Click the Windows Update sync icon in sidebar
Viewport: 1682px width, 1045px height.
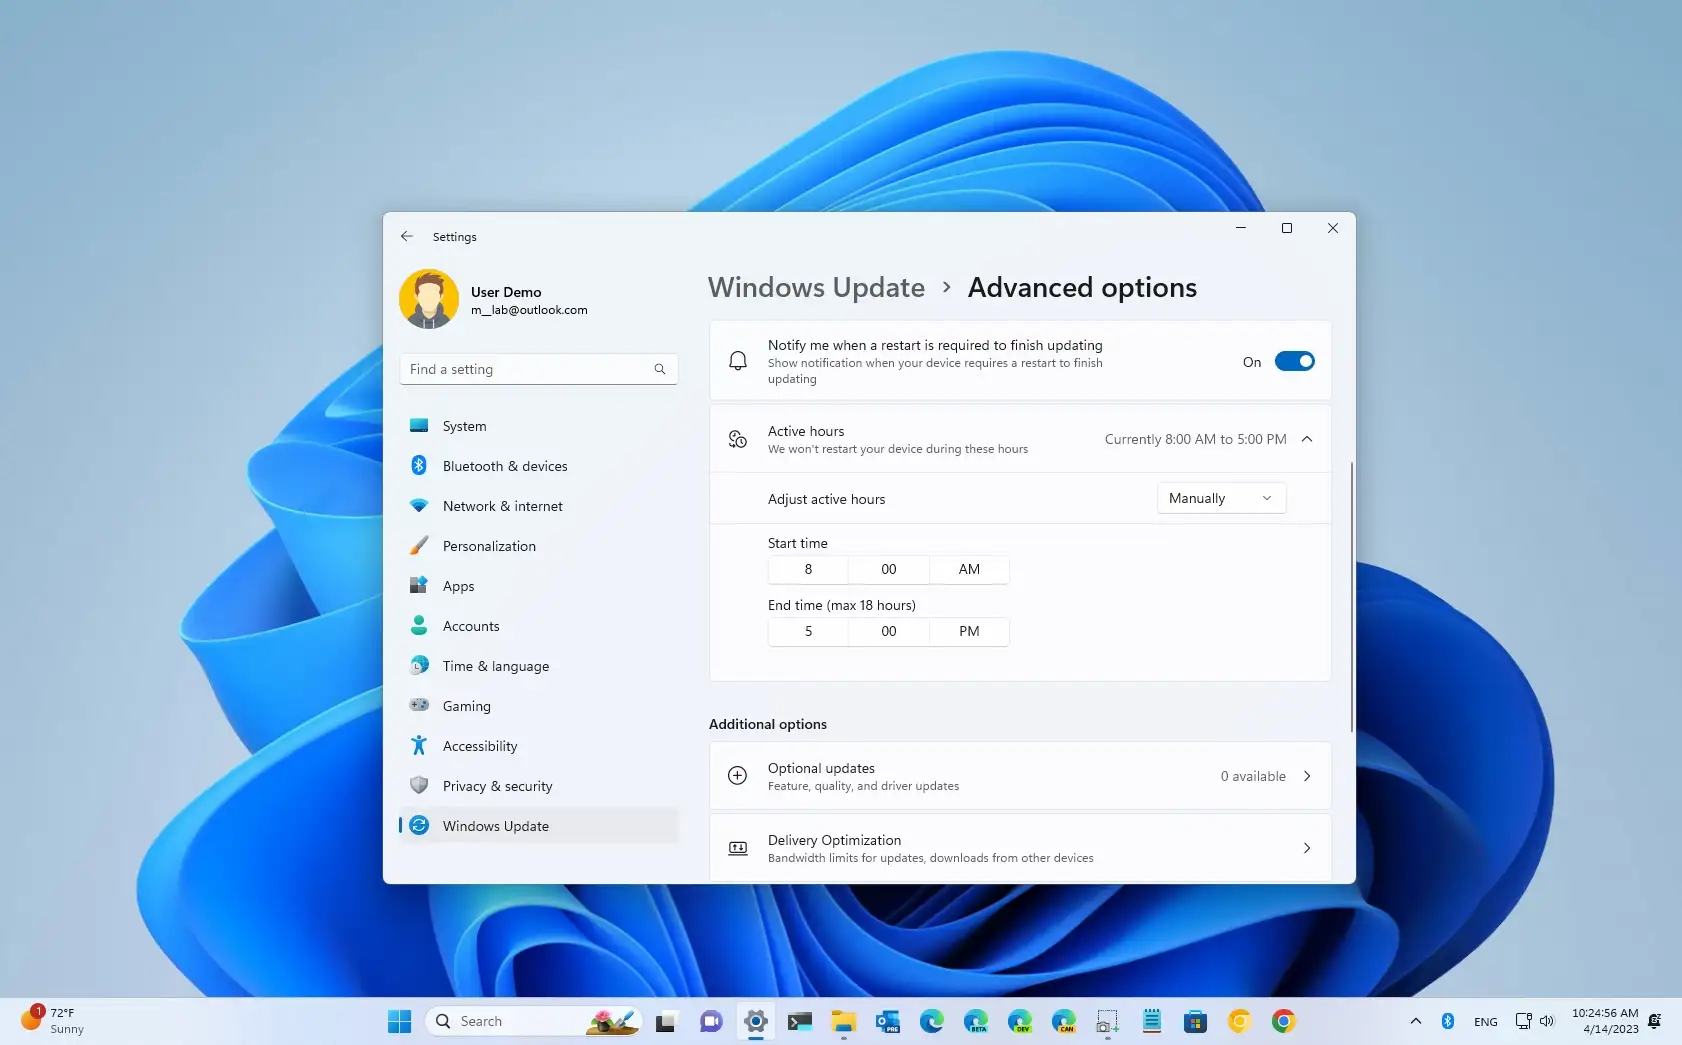(x=419, y=826)
